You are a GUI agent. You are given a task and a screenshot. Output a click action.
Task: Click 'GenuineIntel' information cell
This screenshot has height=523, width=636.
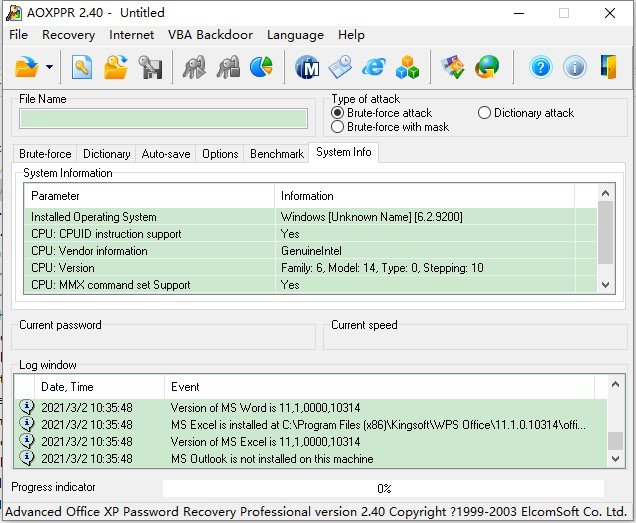pyautogui.click(x=311, y=251)
